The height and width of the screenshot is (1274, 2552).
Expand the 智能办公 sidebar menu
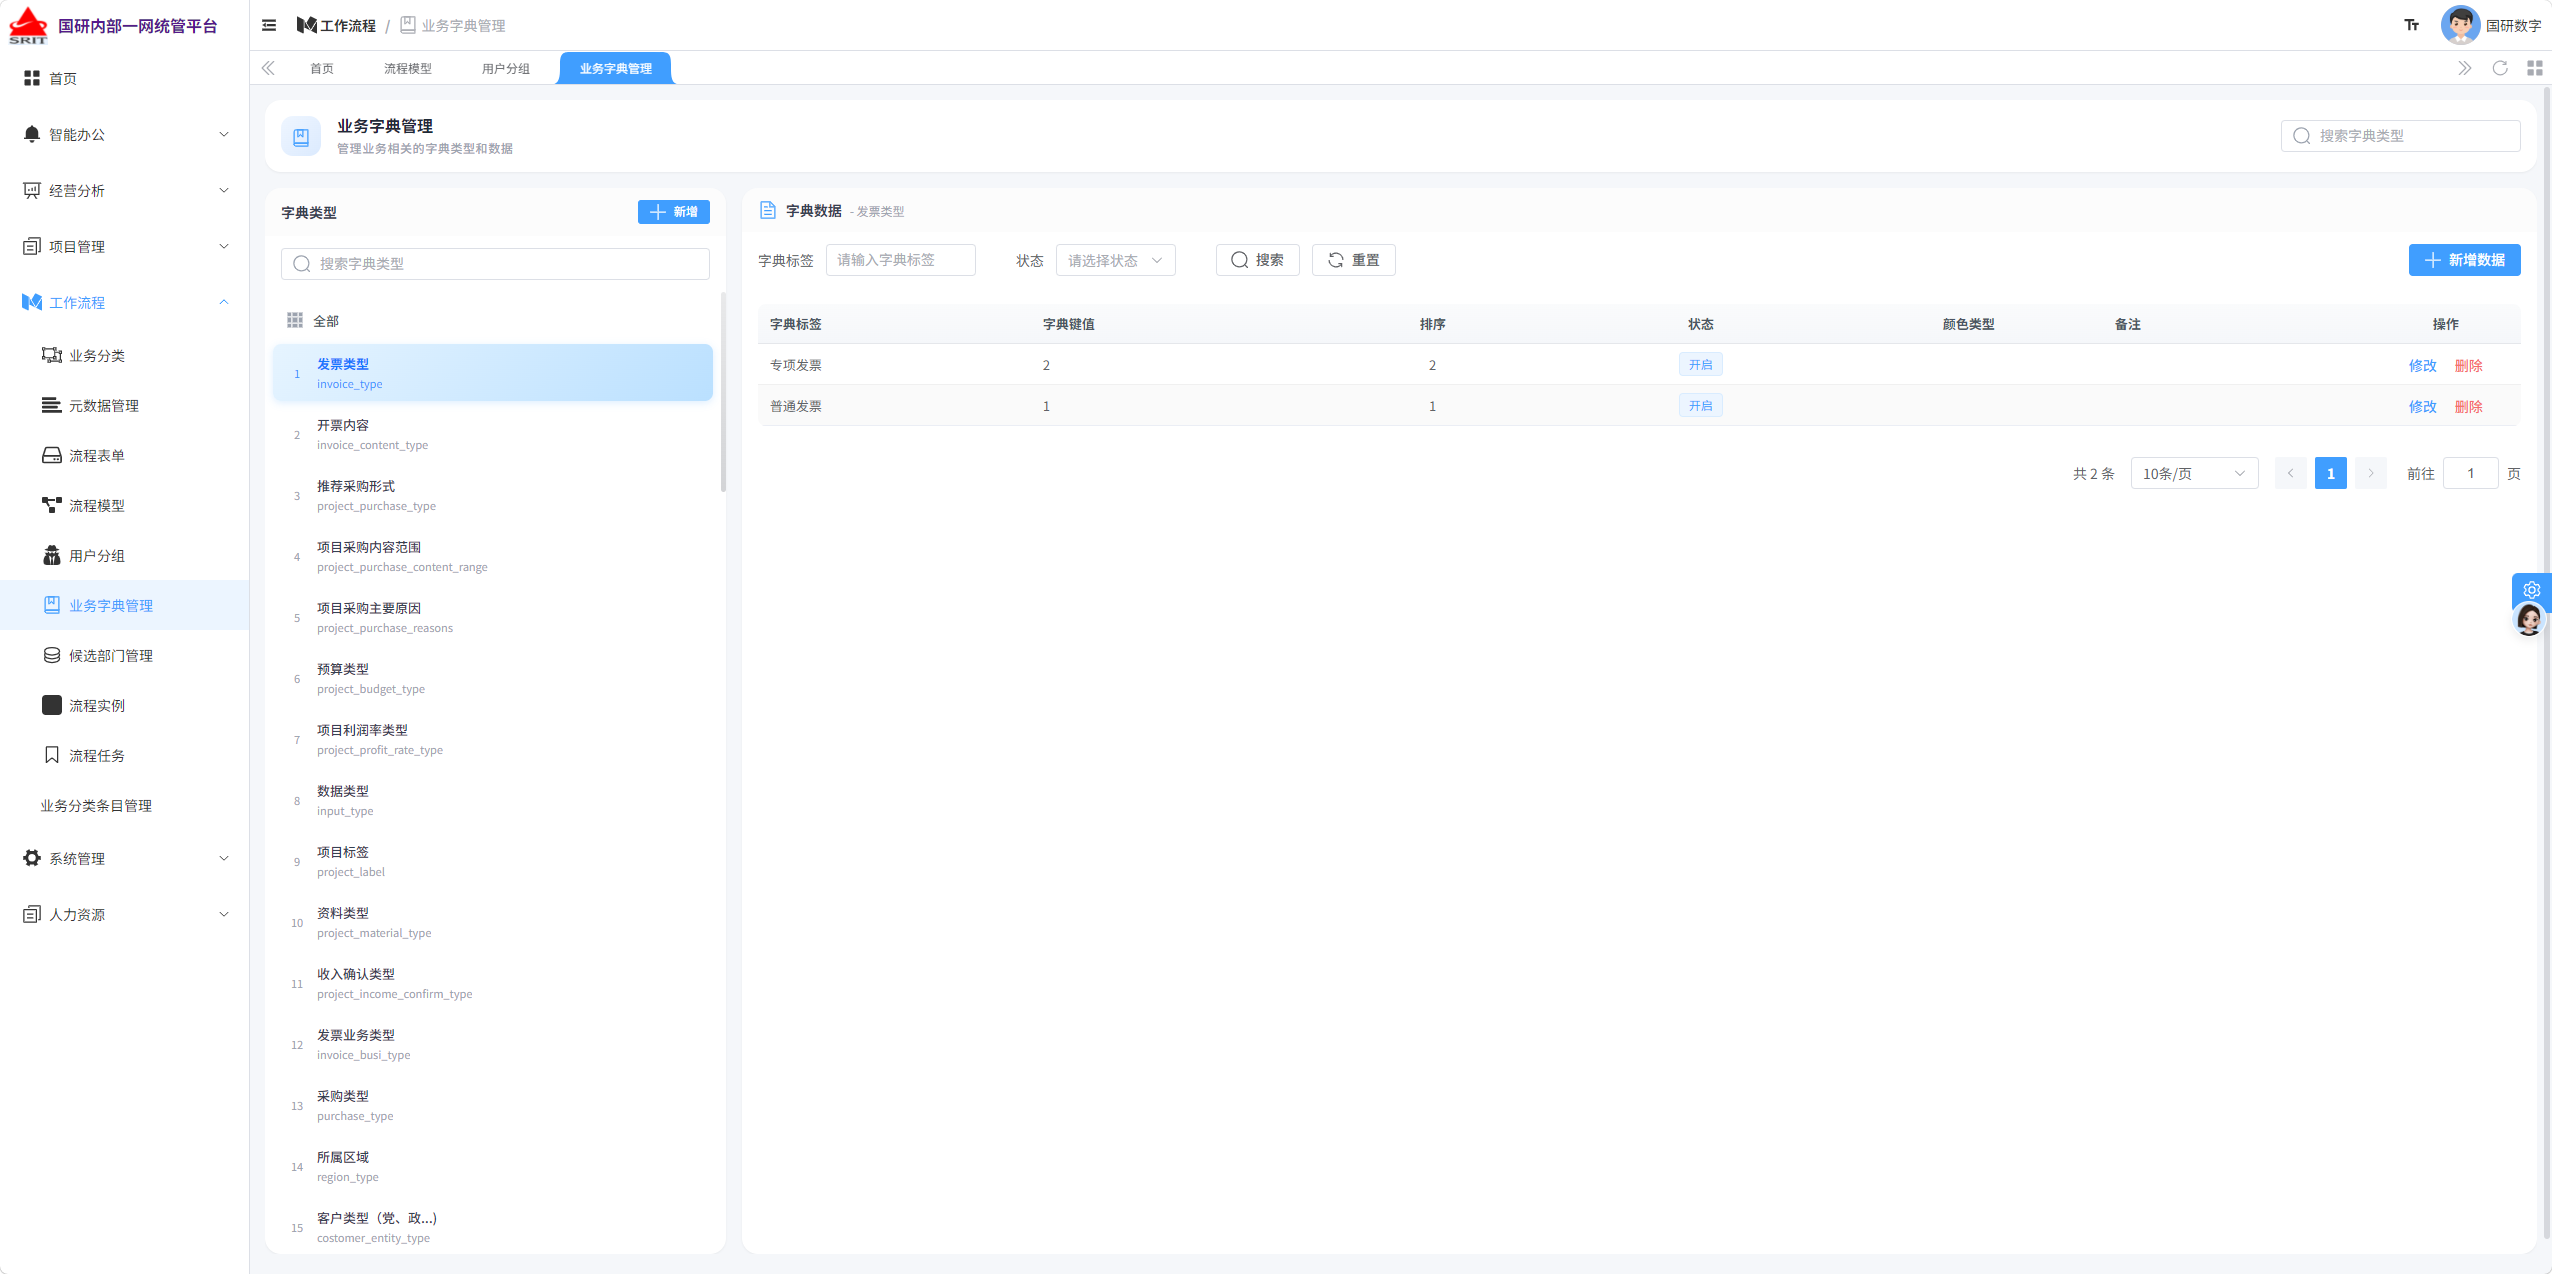(125, 134)
